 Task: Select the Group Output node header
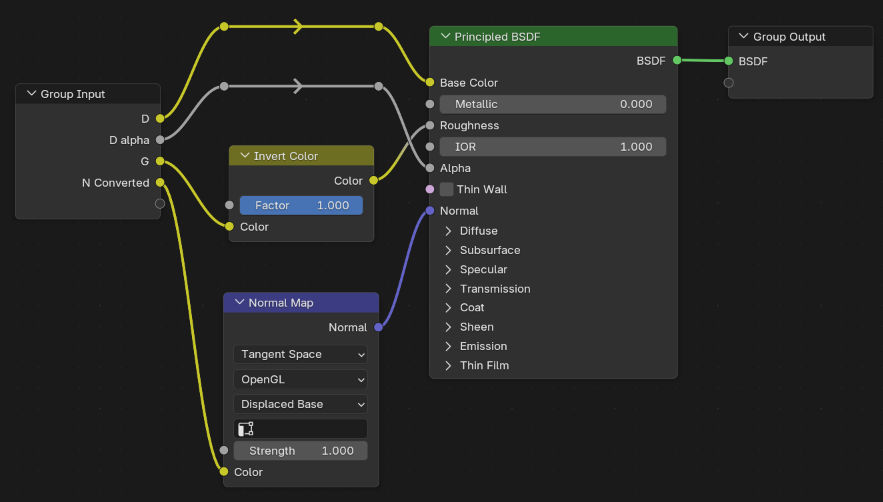[800, 37]
